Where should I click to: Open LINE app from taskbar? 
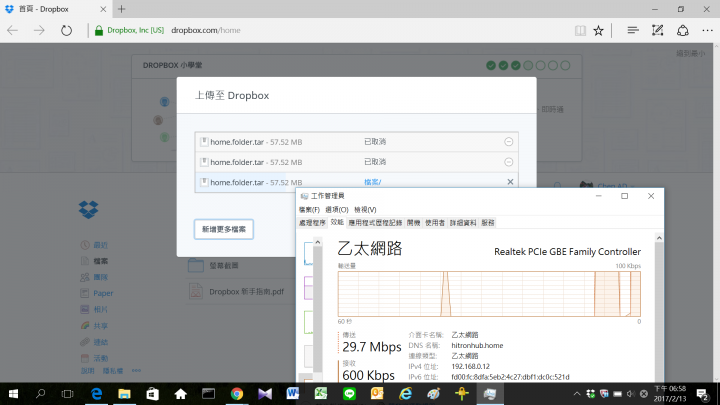349,394
